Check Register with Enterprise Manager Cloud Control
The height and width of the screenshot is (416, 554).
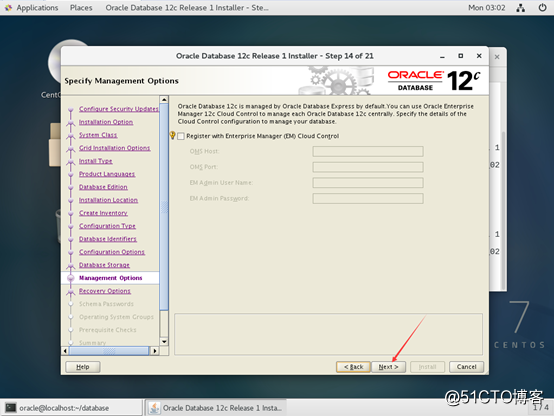coord(181,136)
